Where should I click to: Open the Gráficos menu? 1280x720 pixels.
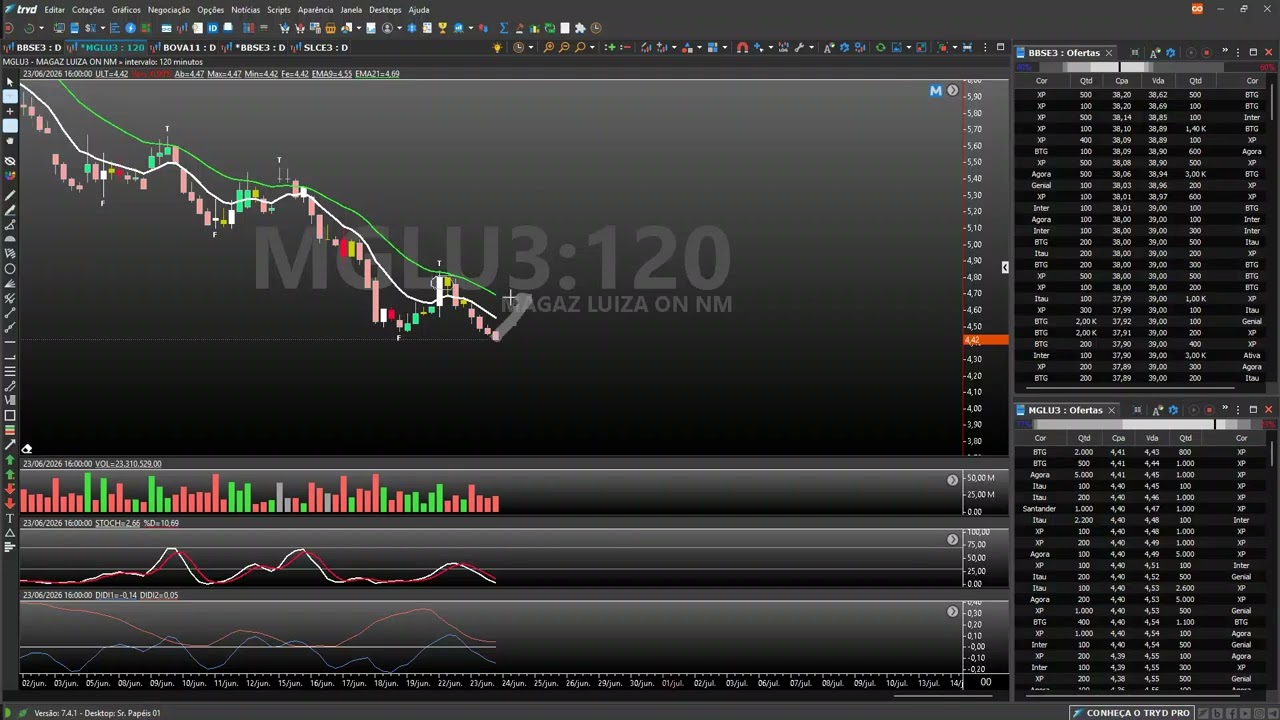click(126, 10)
